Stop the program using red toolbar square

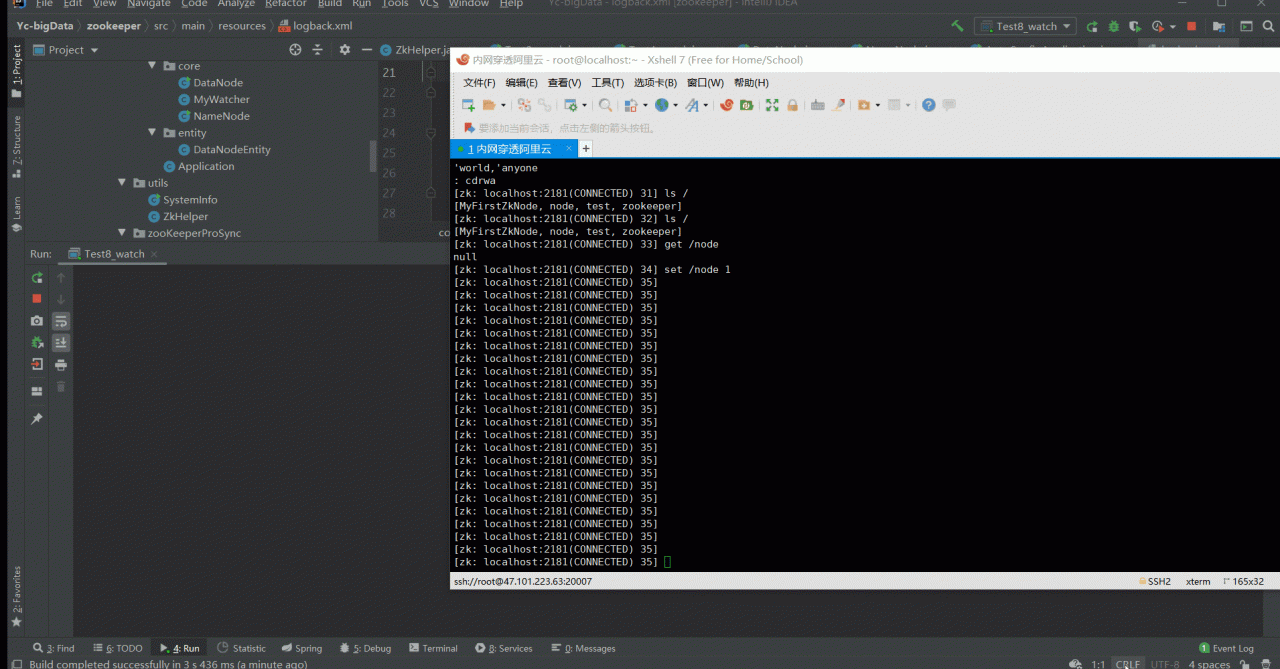point(1191,26)
